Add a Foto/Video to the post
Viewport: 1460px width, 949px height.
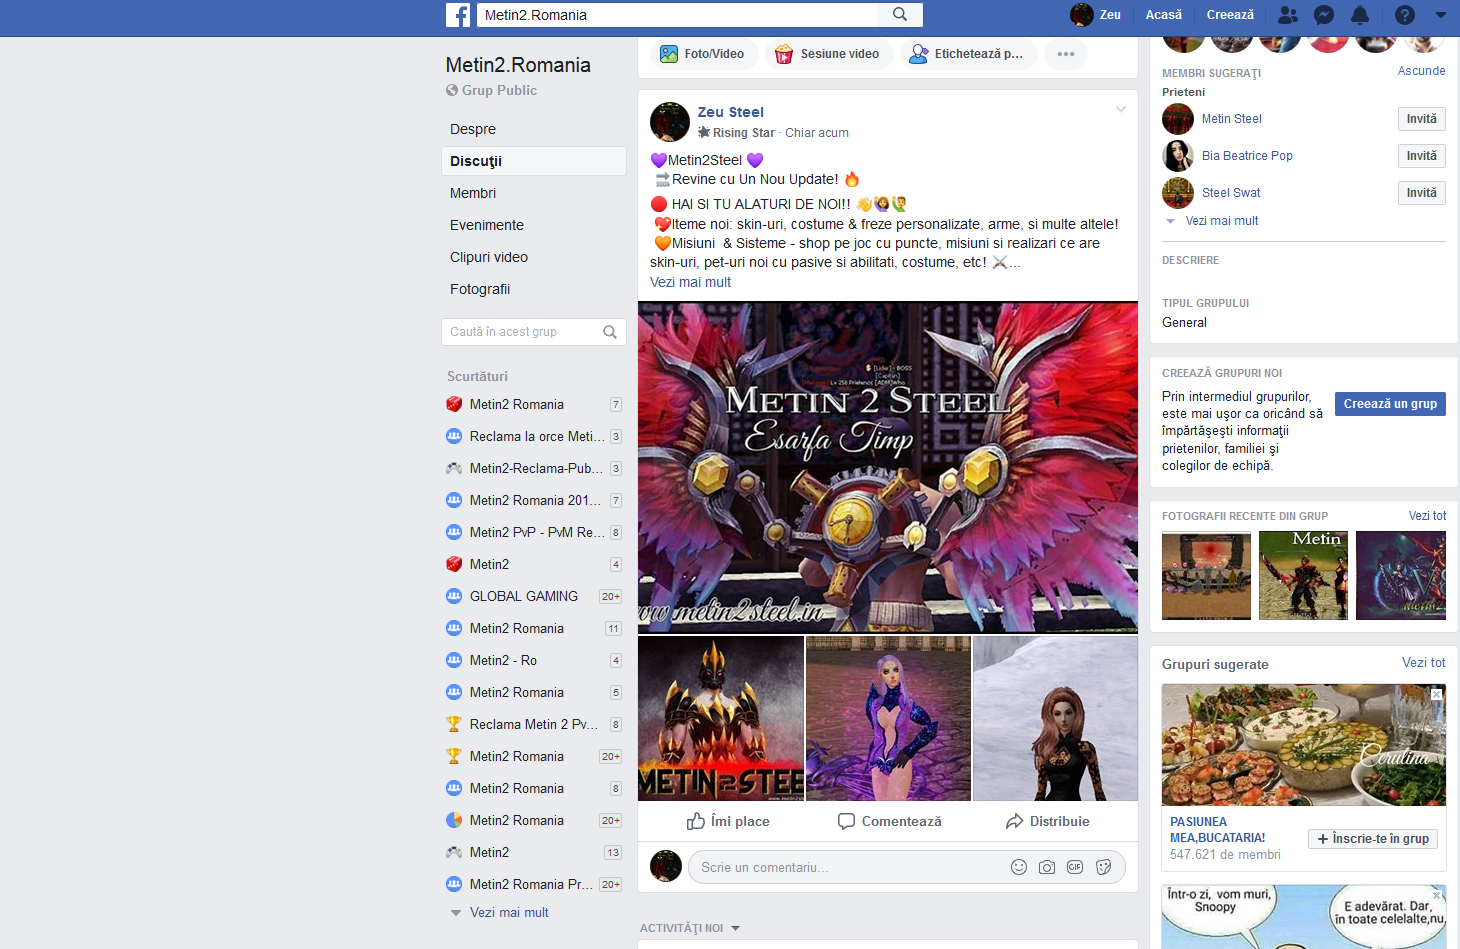coord(703,54)
